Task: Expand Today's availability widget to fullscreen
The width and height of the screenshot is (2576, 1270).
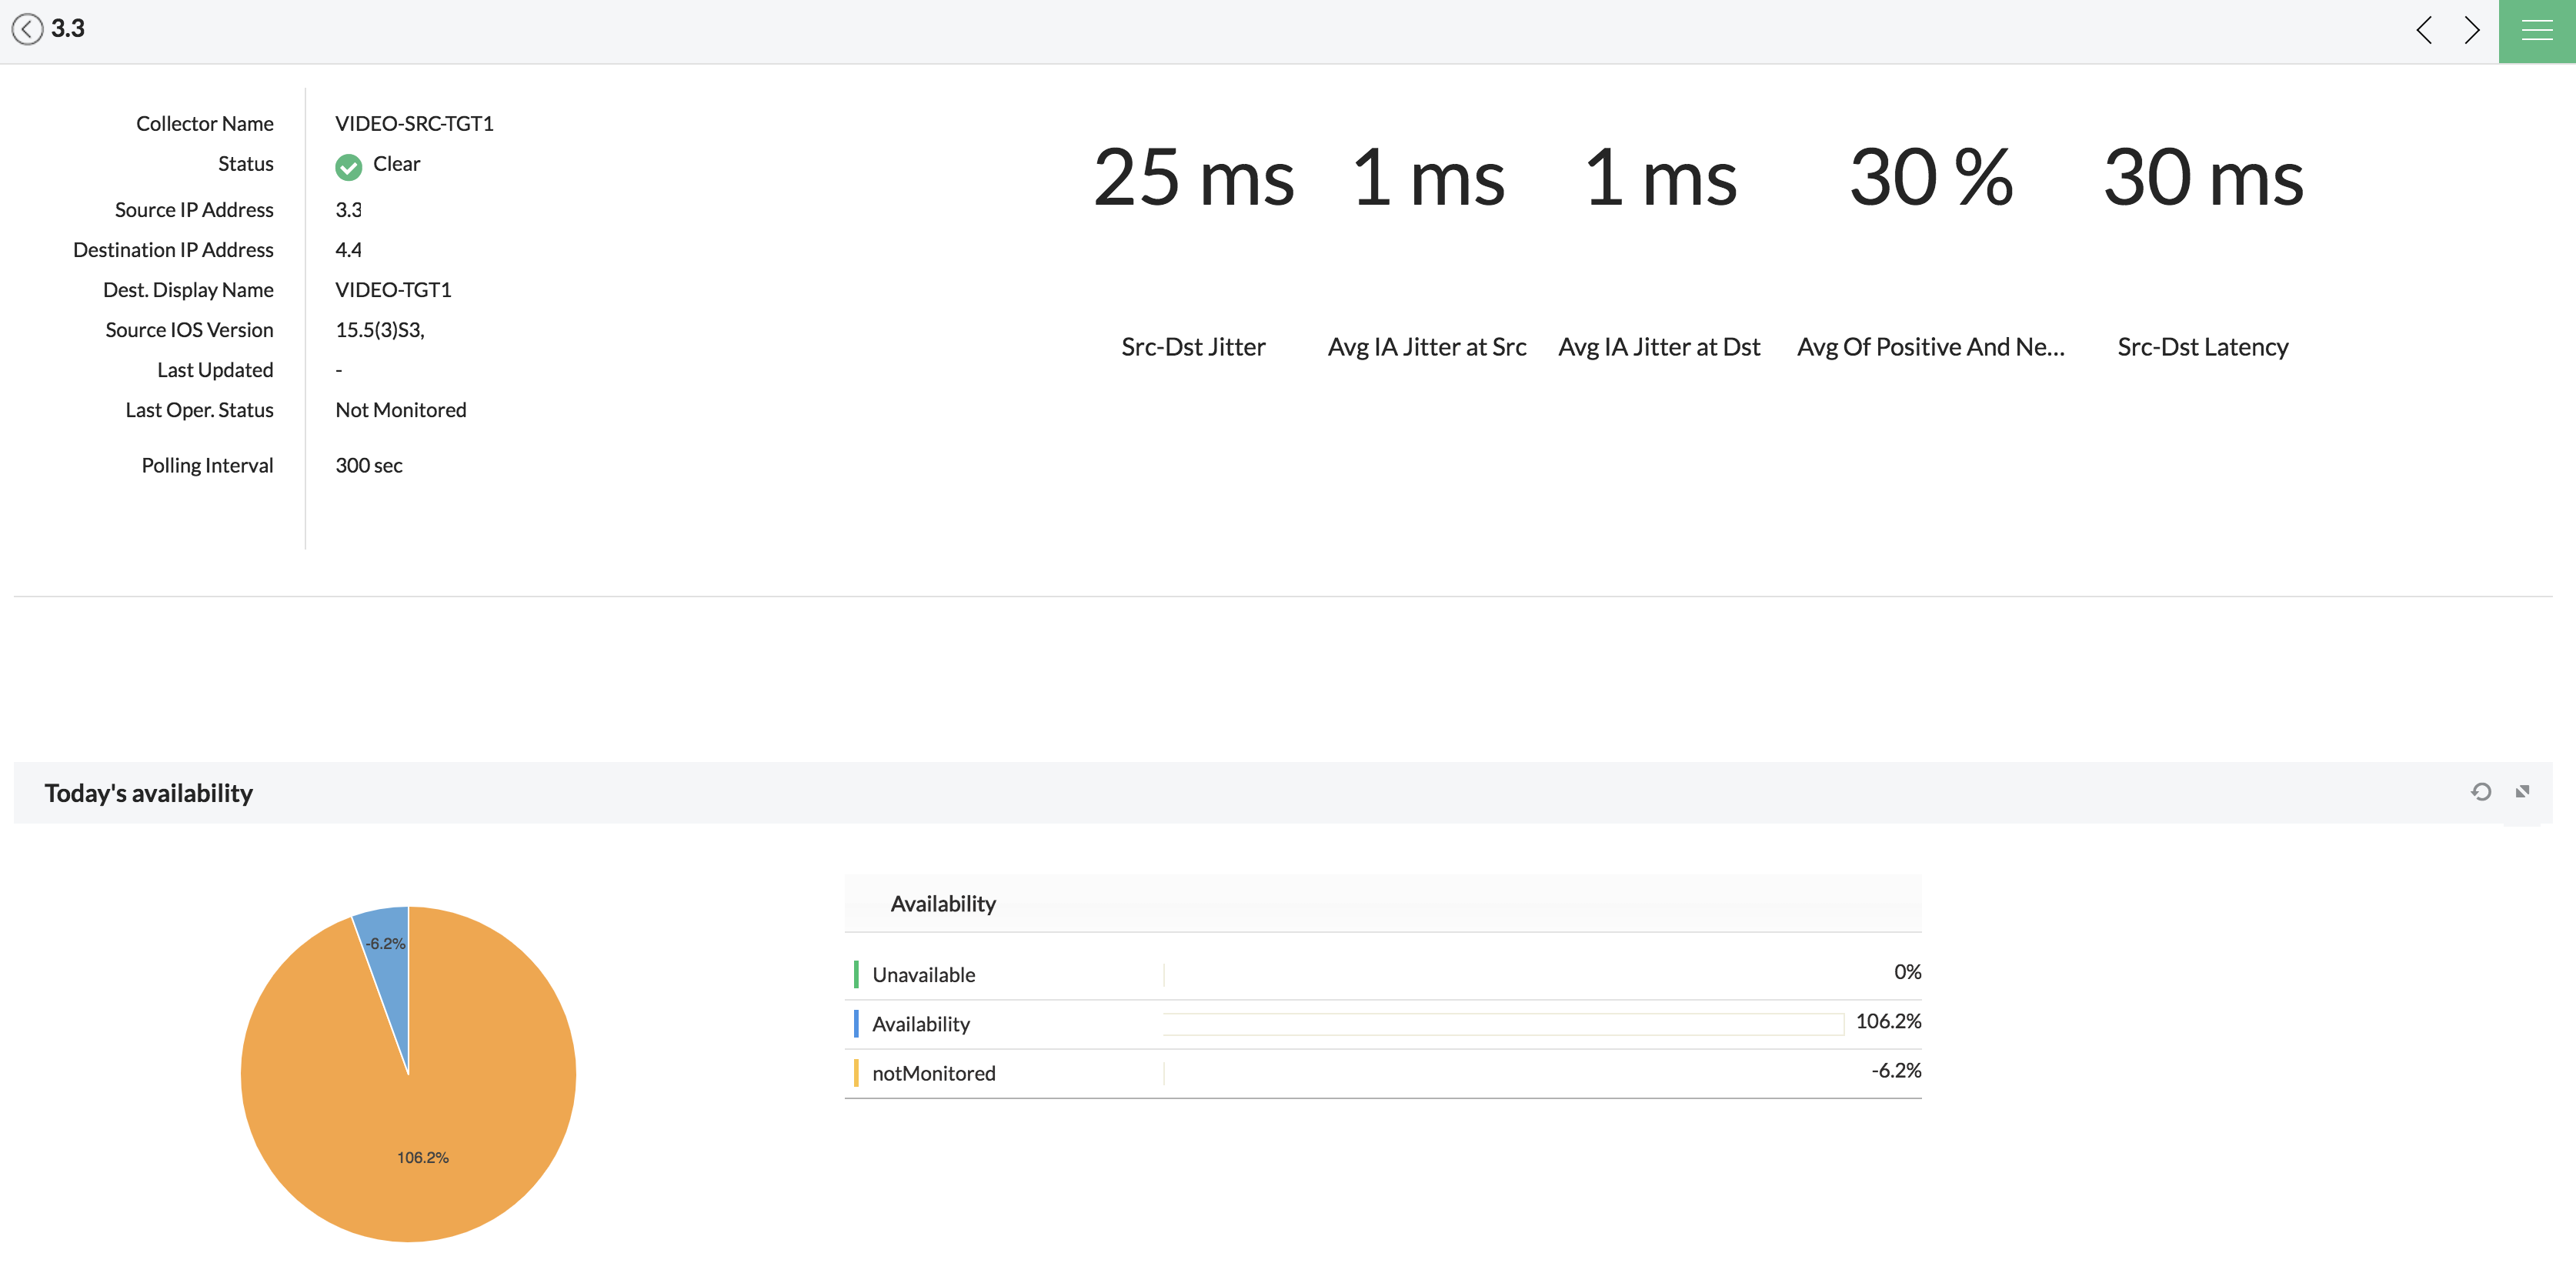Action: (2523, 792)
